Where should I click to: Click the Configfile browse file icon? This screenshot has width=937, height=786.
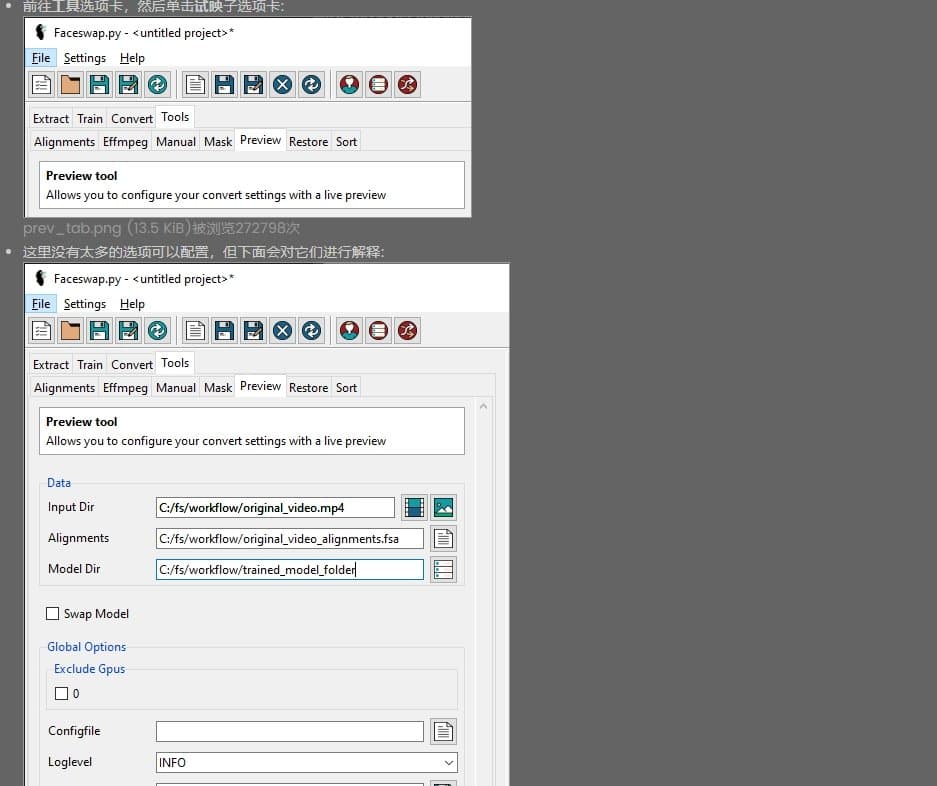coord(443,732)
